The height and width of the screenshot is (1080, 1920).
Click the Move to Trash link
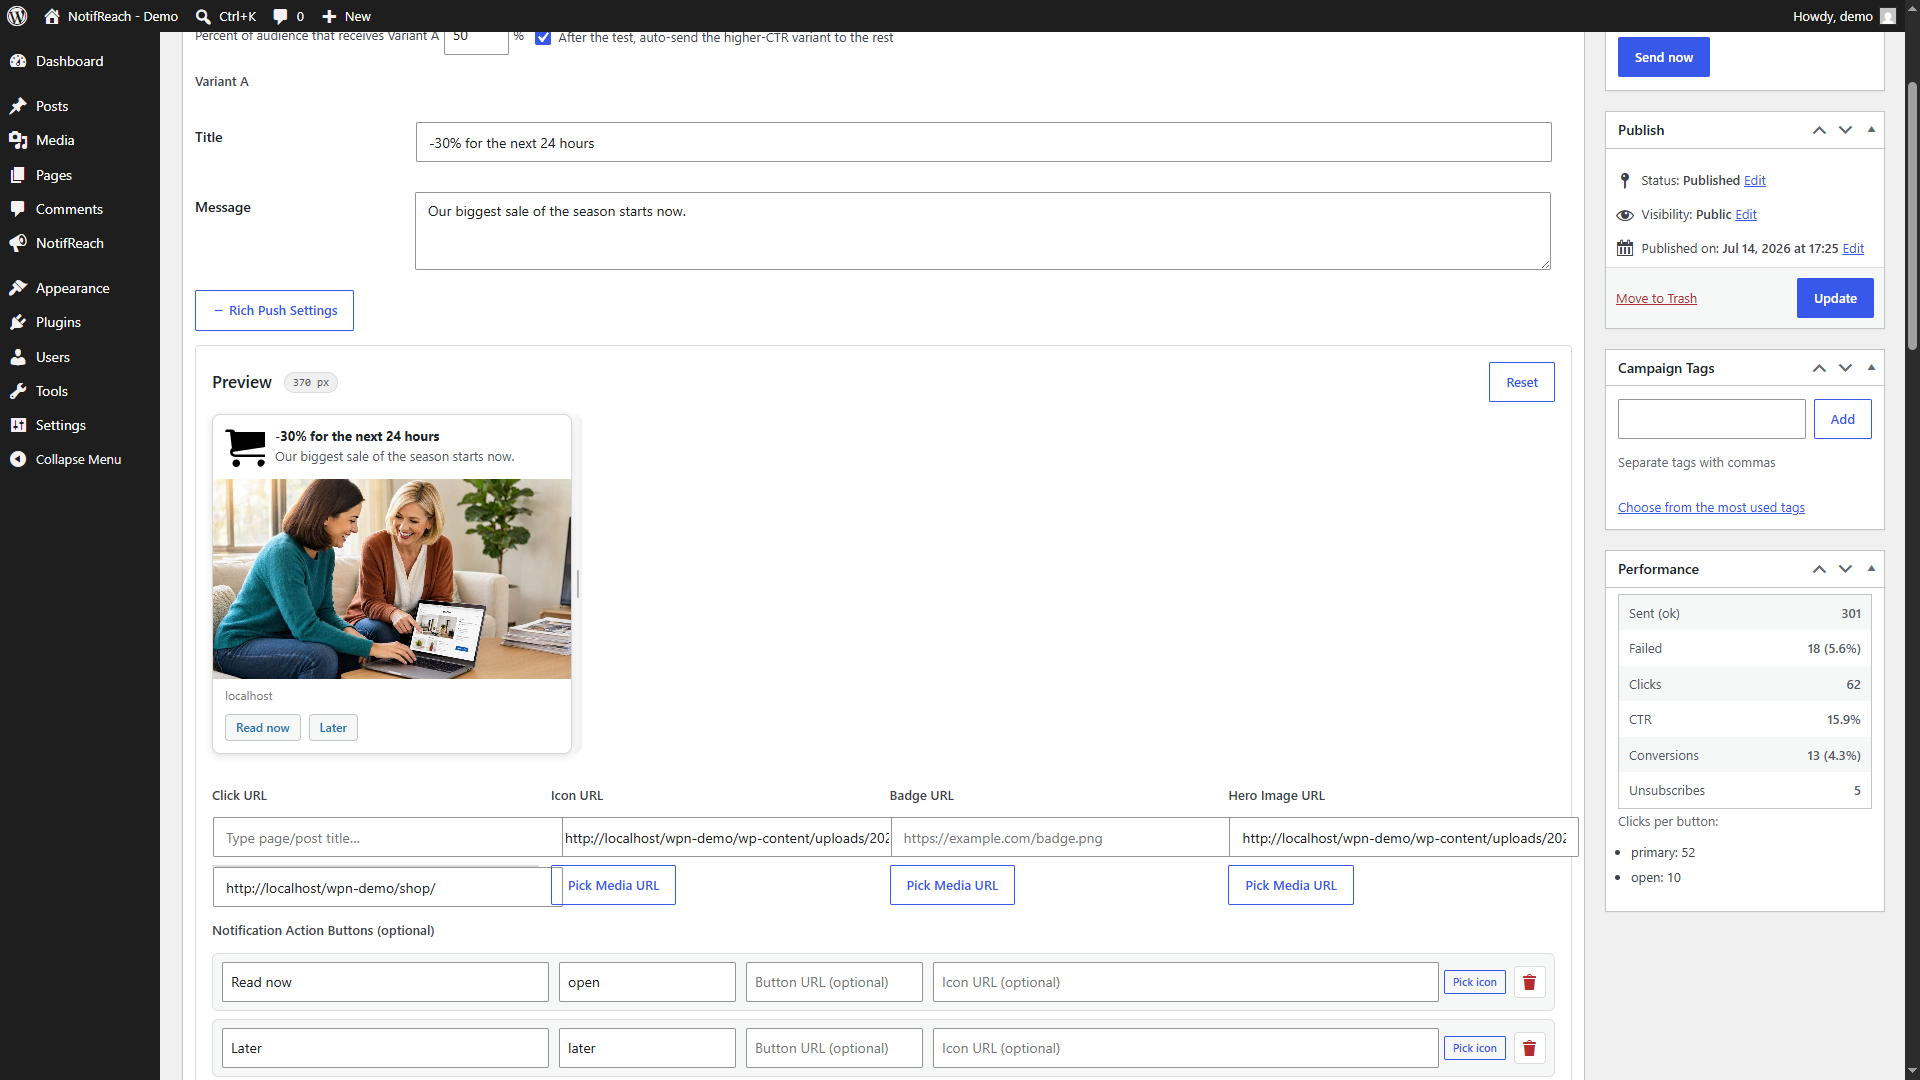coord(1656,298)
